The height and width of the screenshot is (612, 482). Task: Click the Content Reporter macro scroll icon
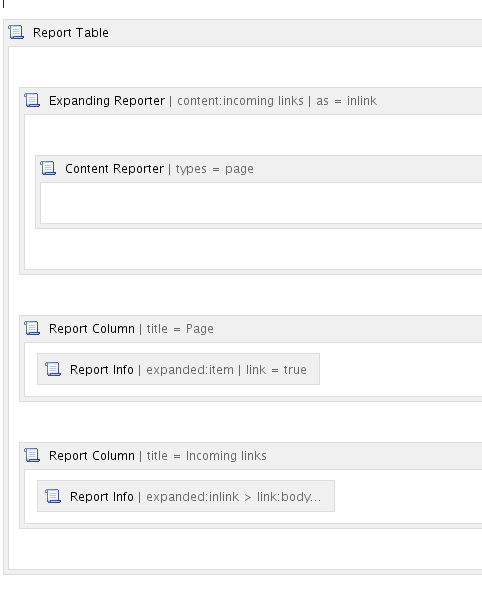pyautogui.click(x=48, y=168)
